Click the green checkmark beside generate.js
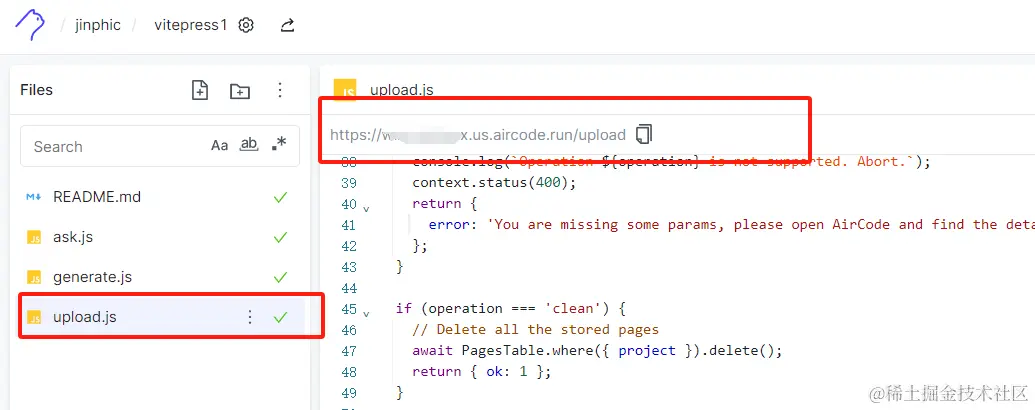This screenshot has width=1035, height=410. point(281,277)
